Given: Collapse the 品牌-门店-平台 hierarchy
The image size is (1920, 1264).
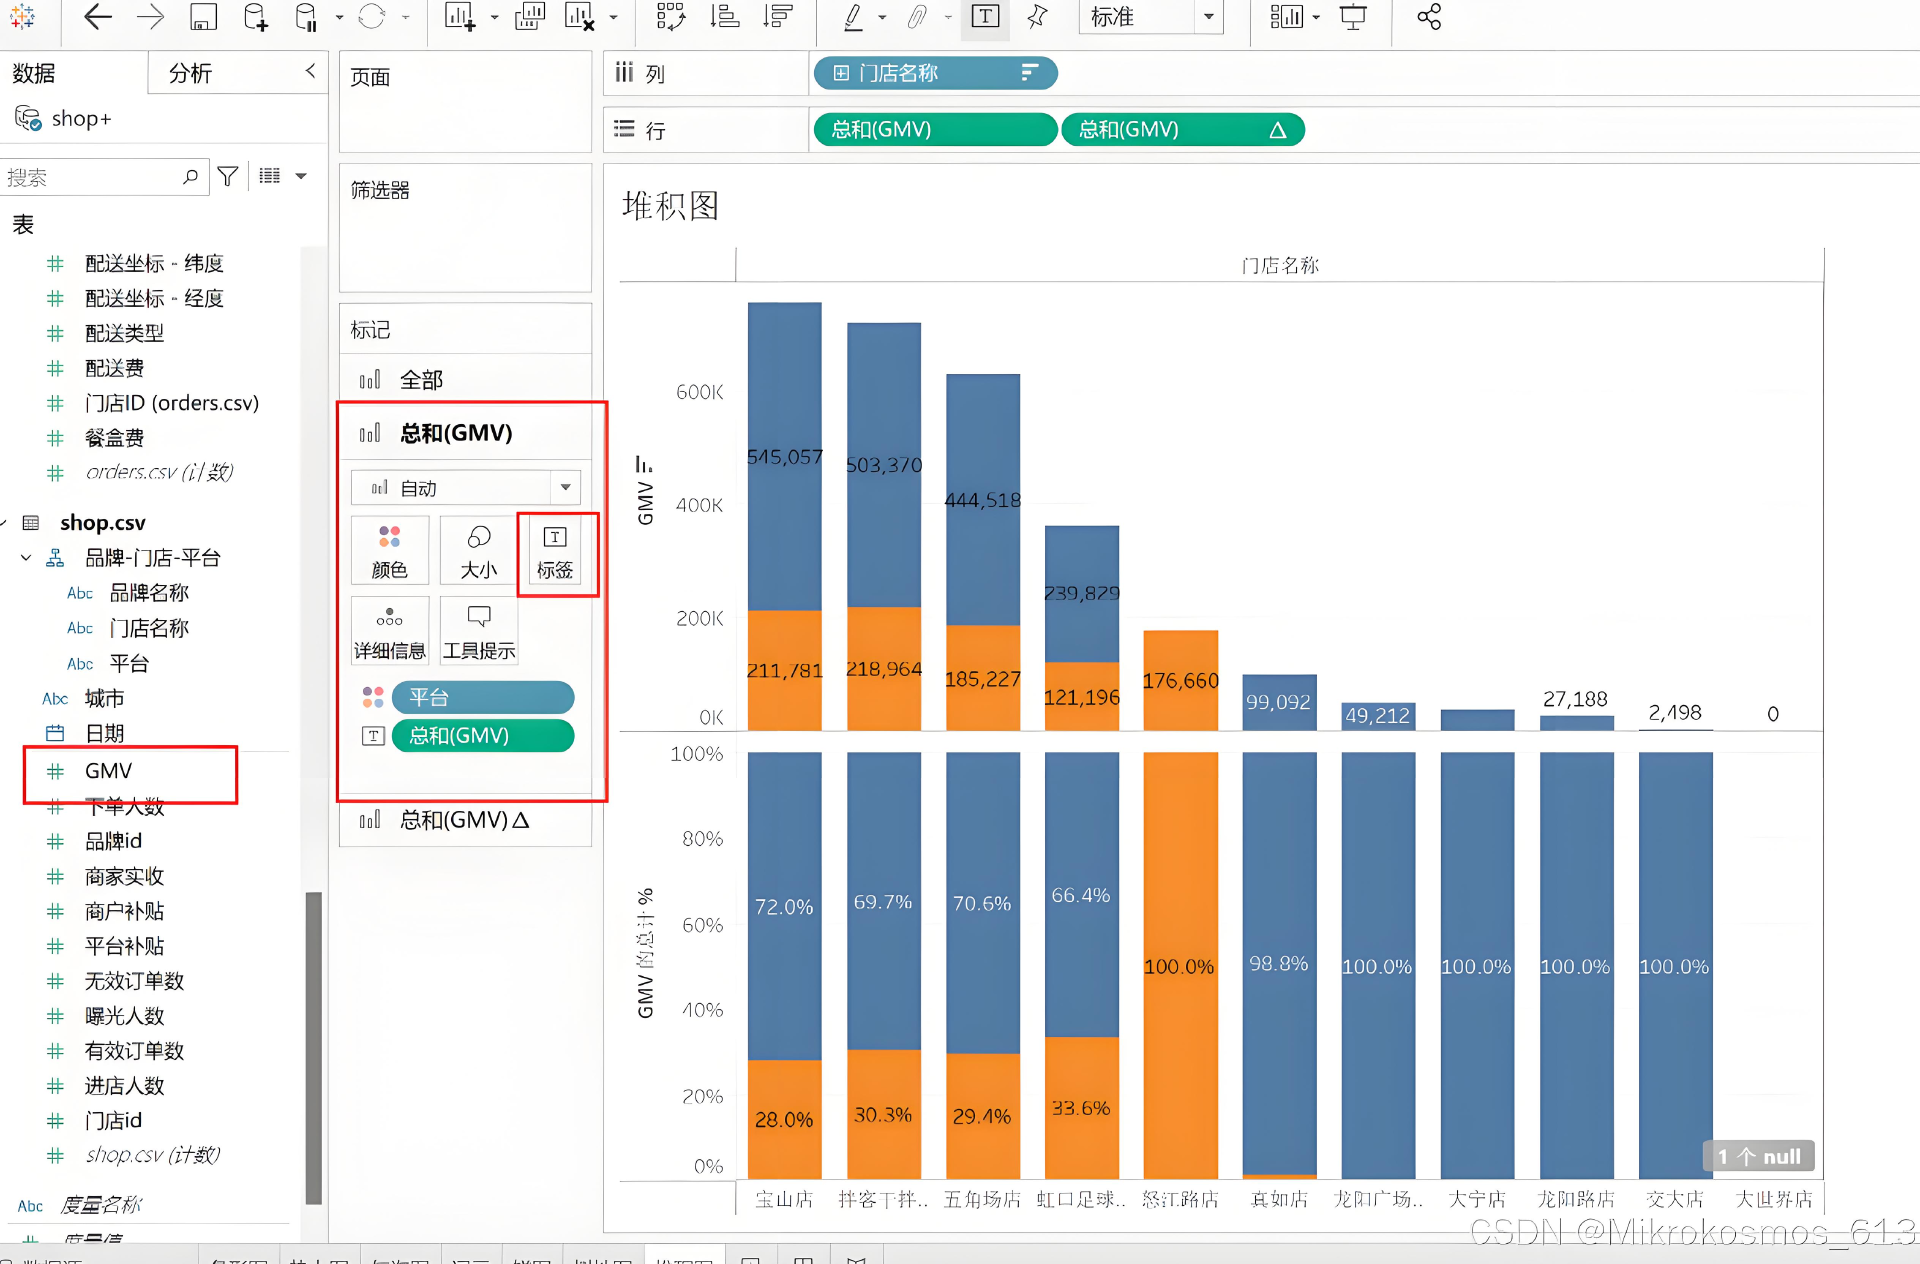Looking at the screenshot, I should click(x=26, y=558).
